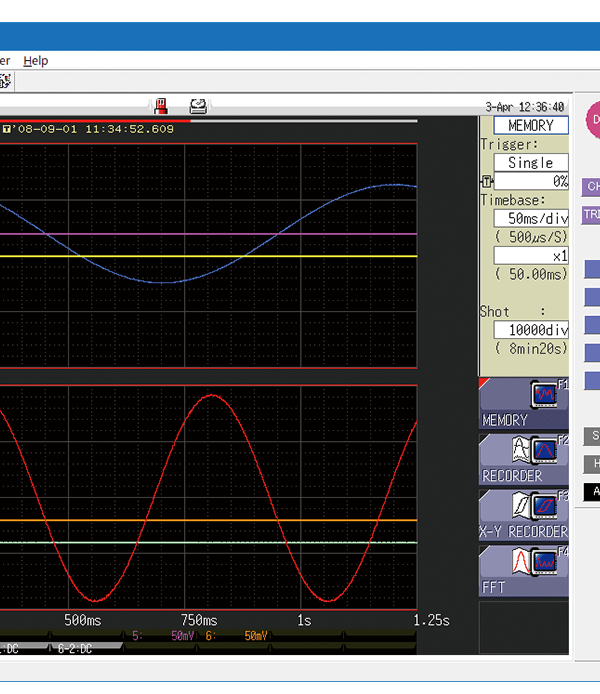Select the F4 FFT function button

(x=523, y=571)
